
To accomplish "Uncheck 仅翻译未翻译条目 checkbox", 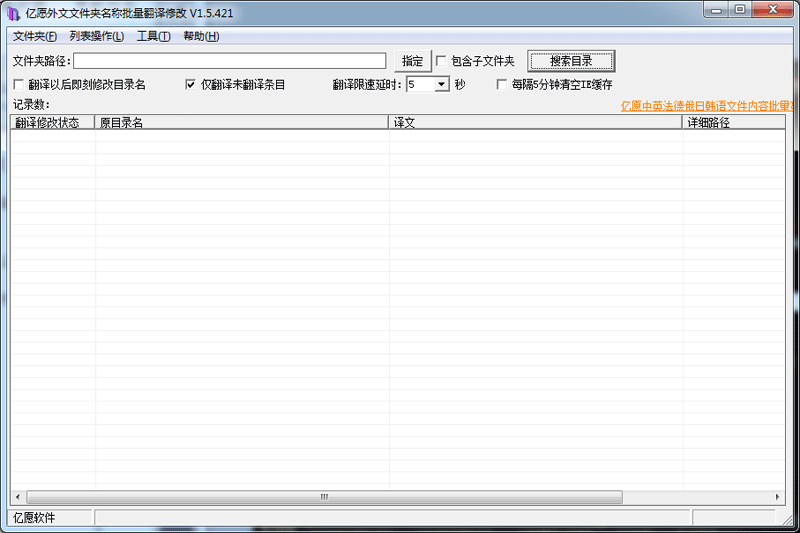I will click(191, 85).
